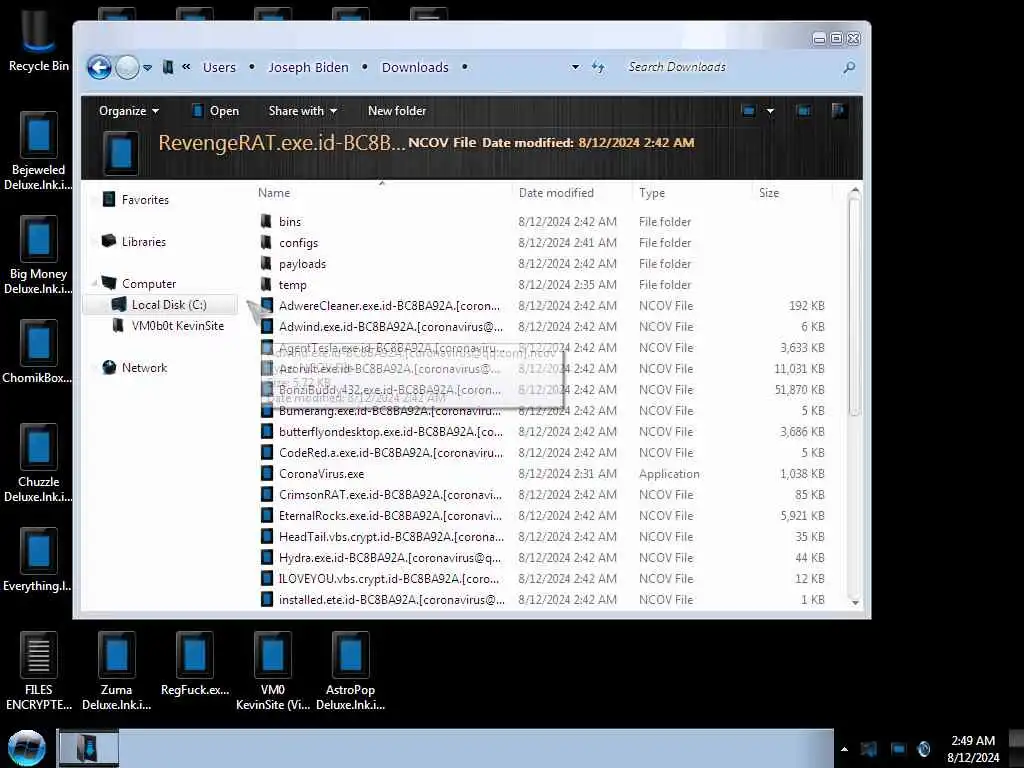This screenshot has height=768, width=1024.
Task: Select RegFuck.exe desktop icon
Action: [195, 664]
